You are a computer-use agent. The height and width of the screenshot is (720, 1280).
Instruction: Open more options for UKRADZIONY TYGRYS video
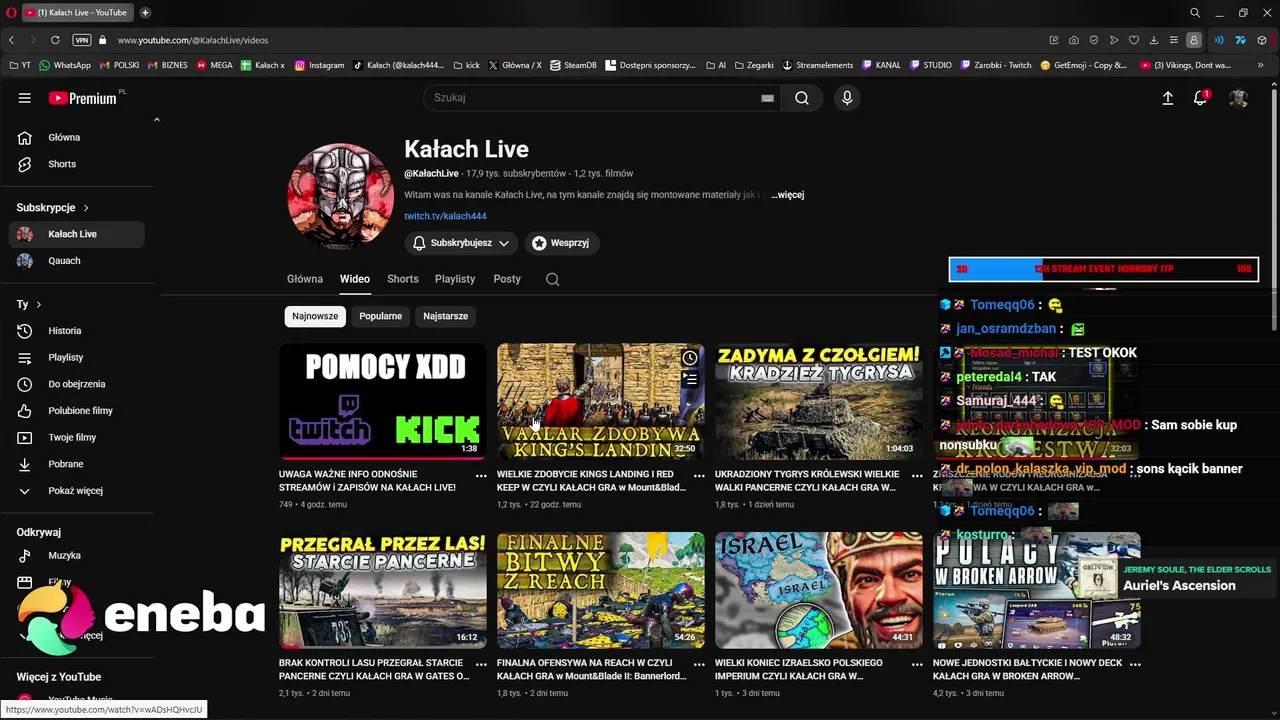click(917, 476)
